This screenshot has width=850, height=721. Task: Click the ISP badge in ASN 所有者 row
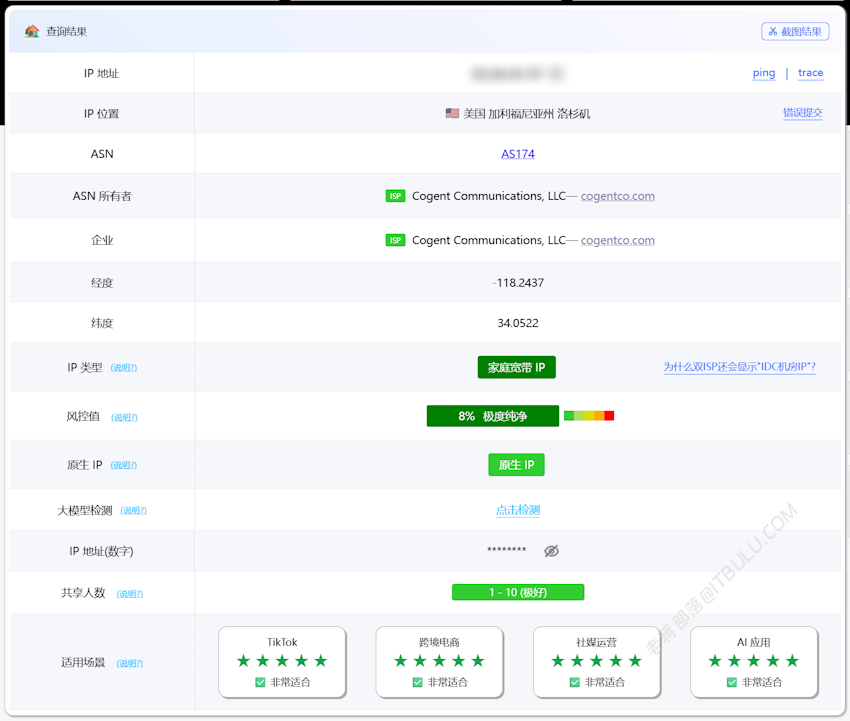(395, 196)
